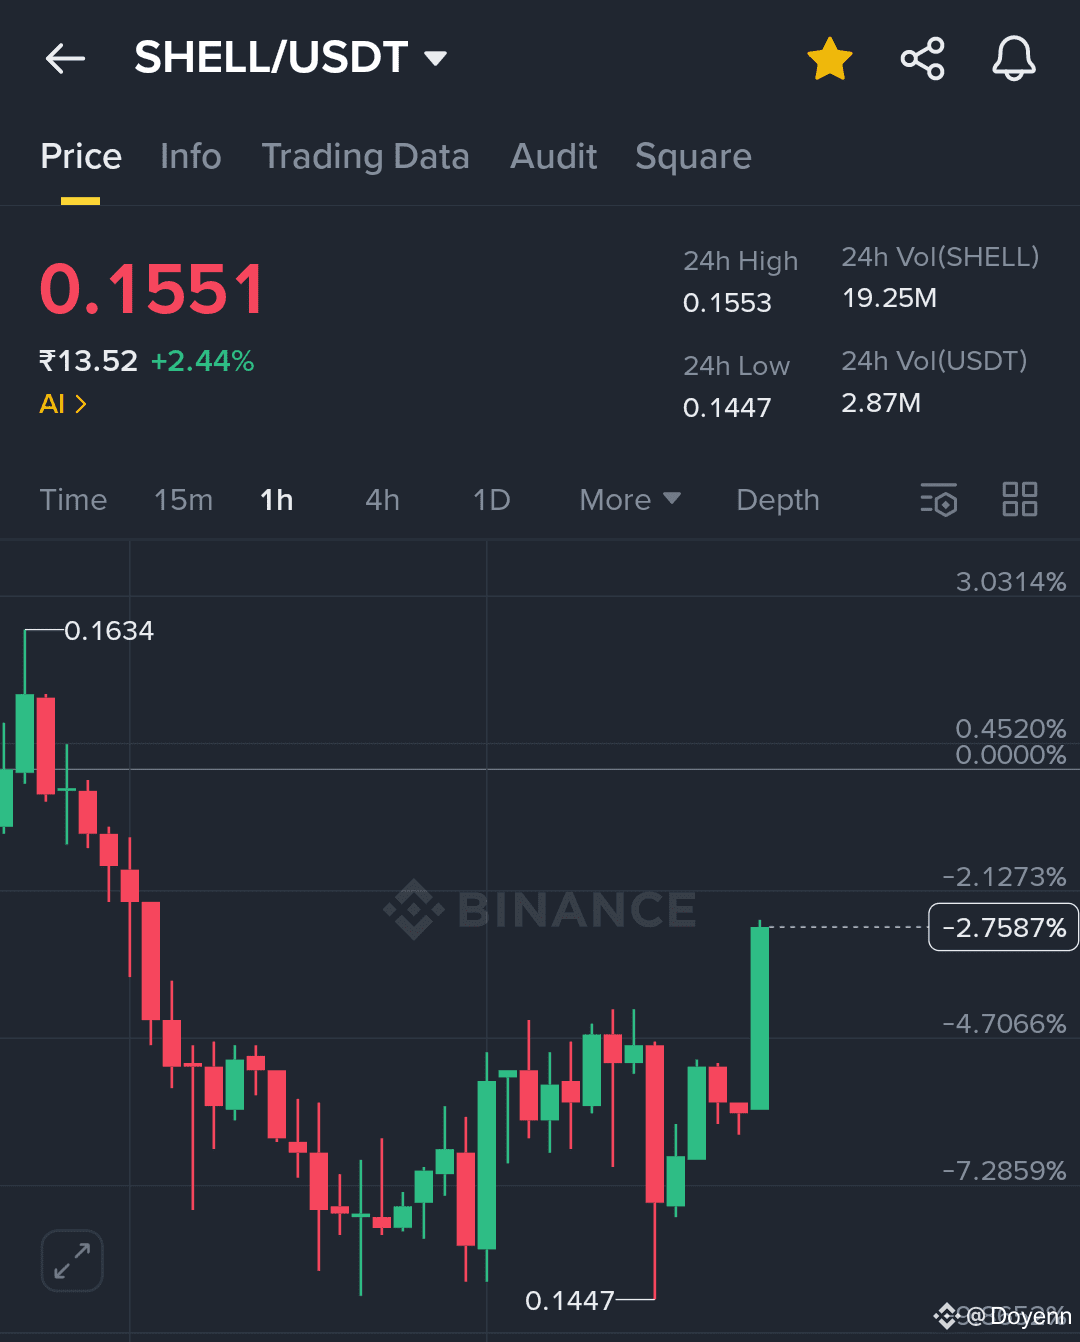Click the 24h Vol(USDT) value 2.87M
The height and width of the screenshot is (1342, 1080).
(x=881, y=403)
